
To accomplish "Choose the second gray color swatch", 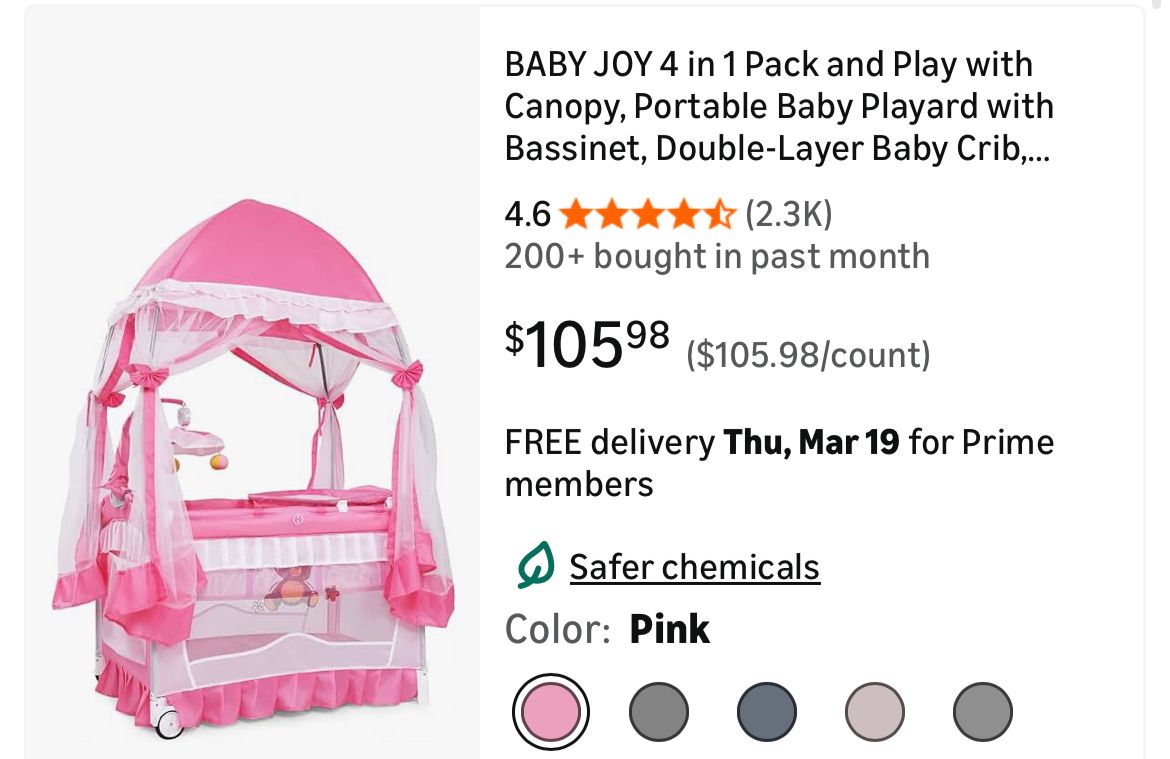I will pyautogui.click(x=658, y=712).
